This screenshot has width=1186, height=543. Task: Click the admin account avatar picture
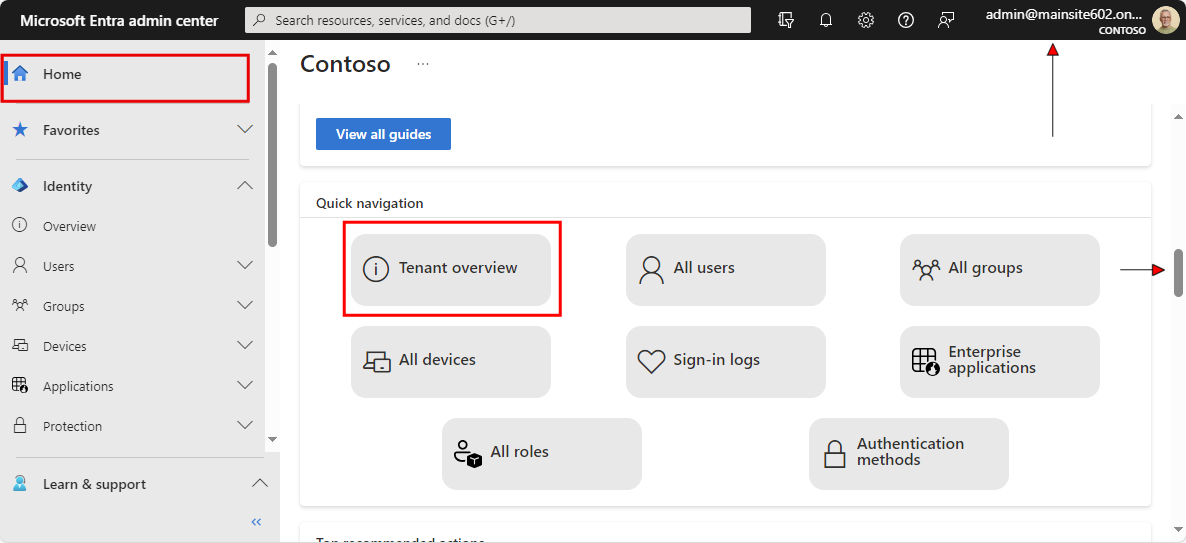point(1165,20)
